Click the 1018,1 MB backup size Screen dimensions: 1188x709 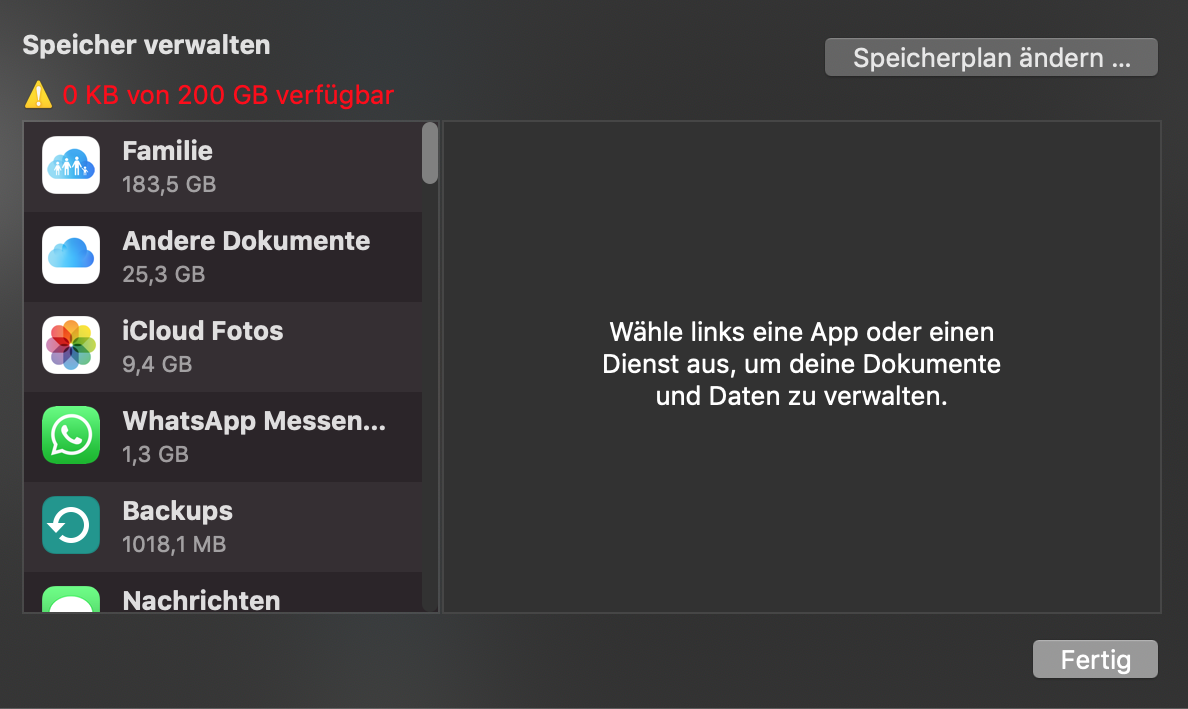click(174, 544)
